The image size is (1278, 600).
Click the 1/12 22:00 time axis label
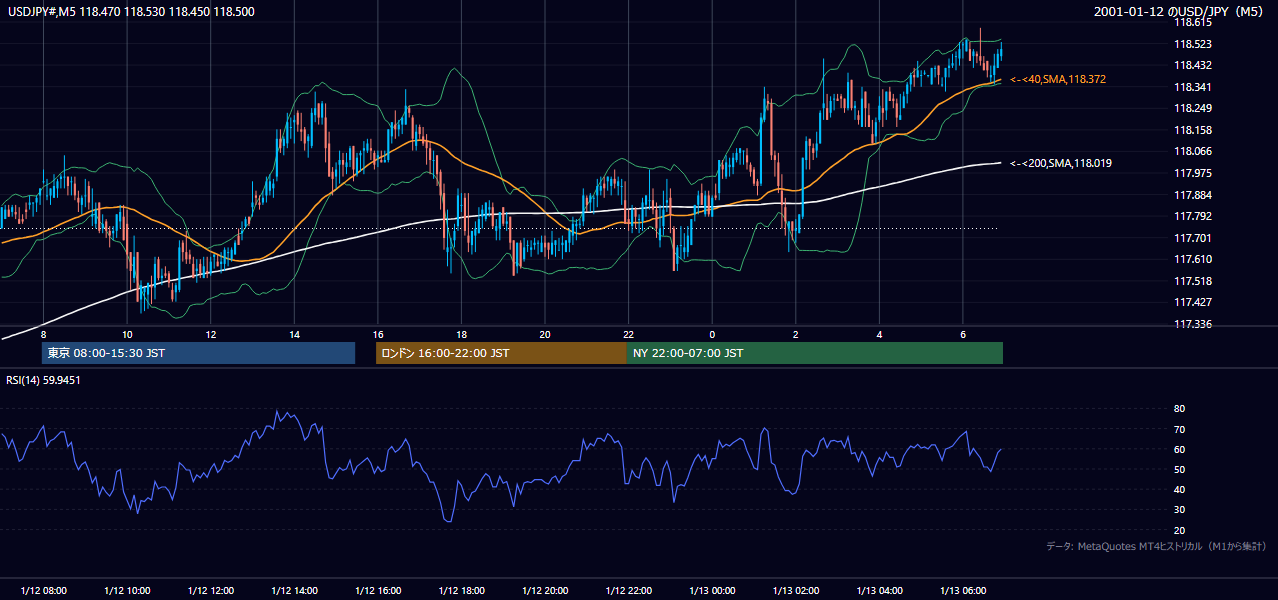(628, 591)
